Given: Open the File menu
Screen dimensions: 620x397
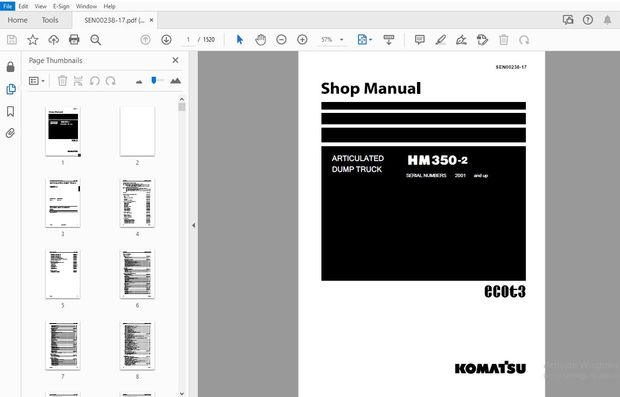Looking at the screenshot, I should (8, 6).
